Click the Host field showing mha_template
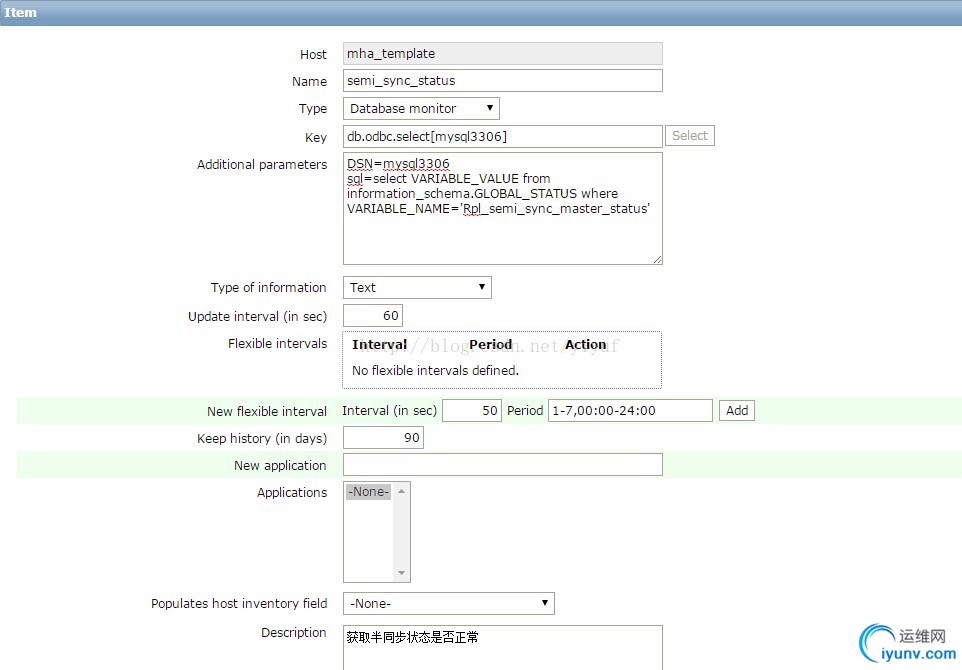 (x=502, y=53)
